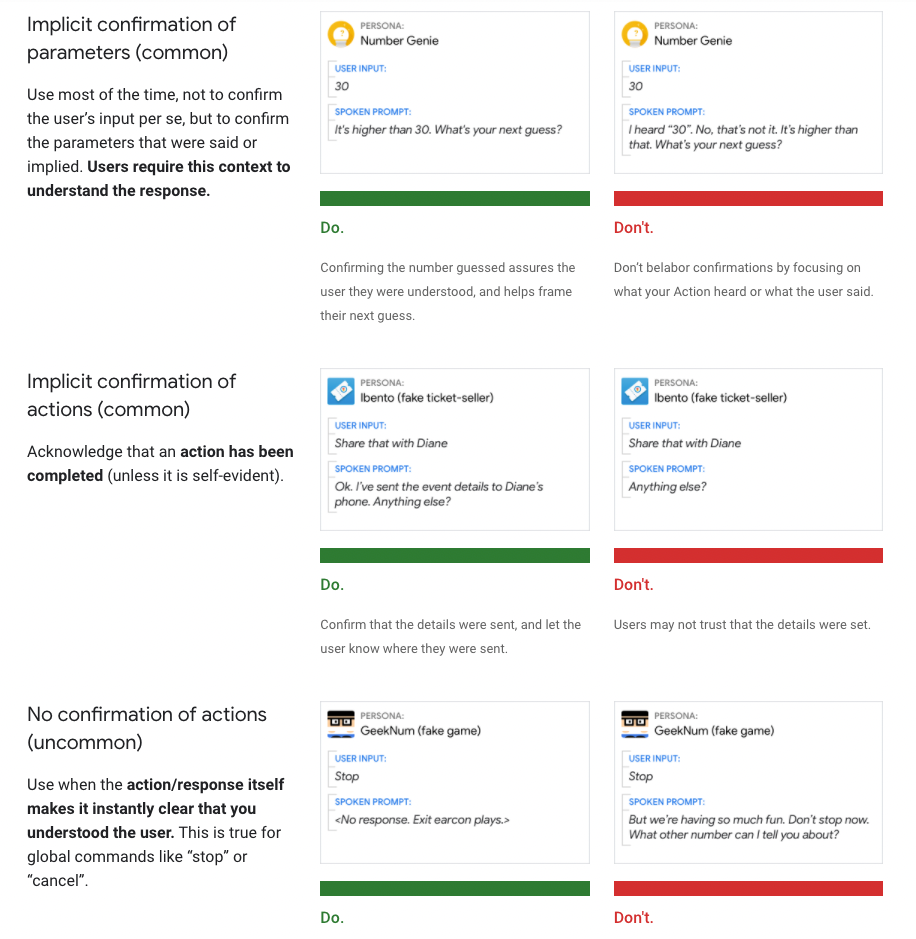Image resolution: width=916 pixels, height=939 pixels.
Task: Click the 'Anything else?' prompt in Don't card
Action: click(667, 487)
